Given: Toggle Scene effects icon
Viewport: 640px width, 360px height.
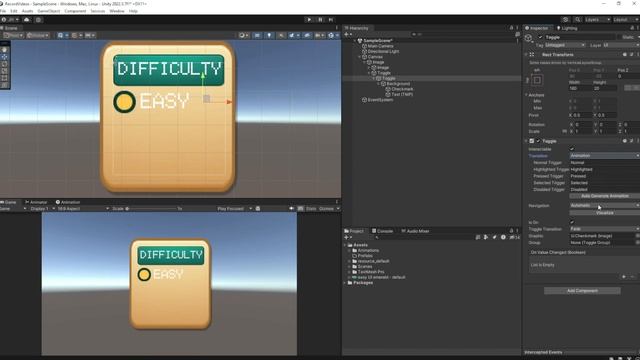Looking at the screenshot, I should click(293, 36).
